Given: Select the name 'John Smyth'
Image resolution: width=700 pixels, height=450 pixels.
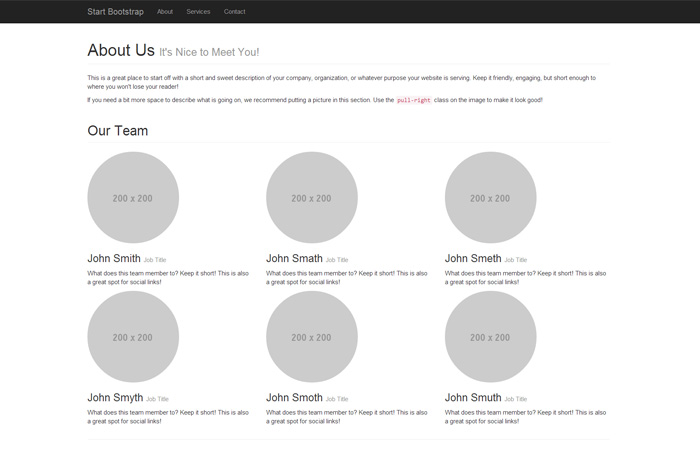Looking at the screenshot, I should (115, 398).
